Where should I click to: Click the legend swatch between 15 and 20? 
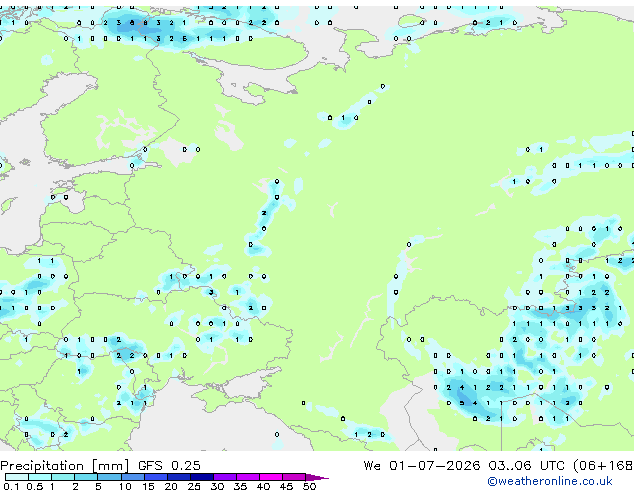(x=156, y=477)
